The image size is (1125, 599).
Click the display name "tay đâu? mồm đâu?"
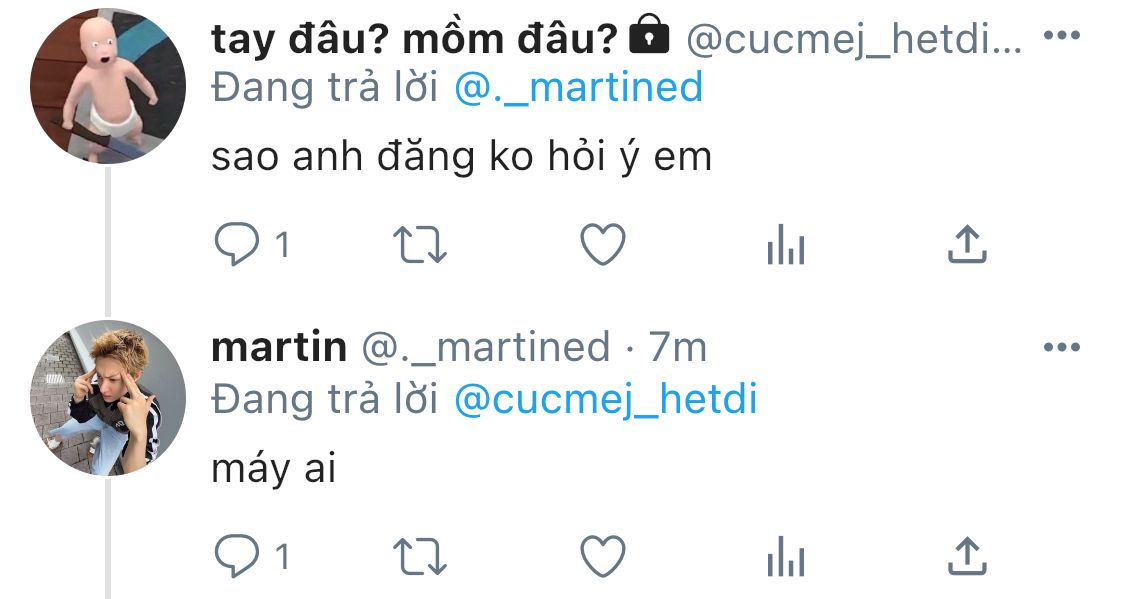pos(414,38)
